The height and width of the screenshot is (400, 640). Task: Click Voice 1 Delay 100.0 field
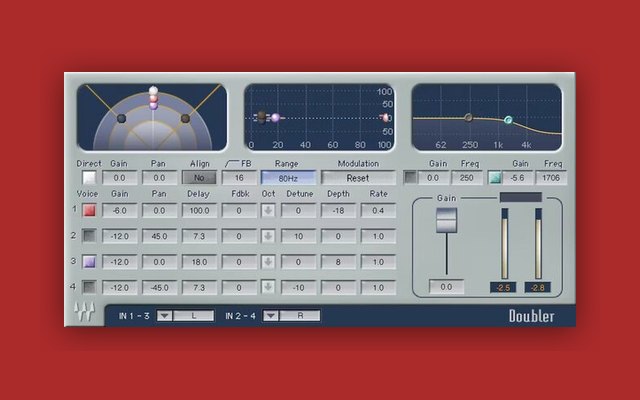199,211
